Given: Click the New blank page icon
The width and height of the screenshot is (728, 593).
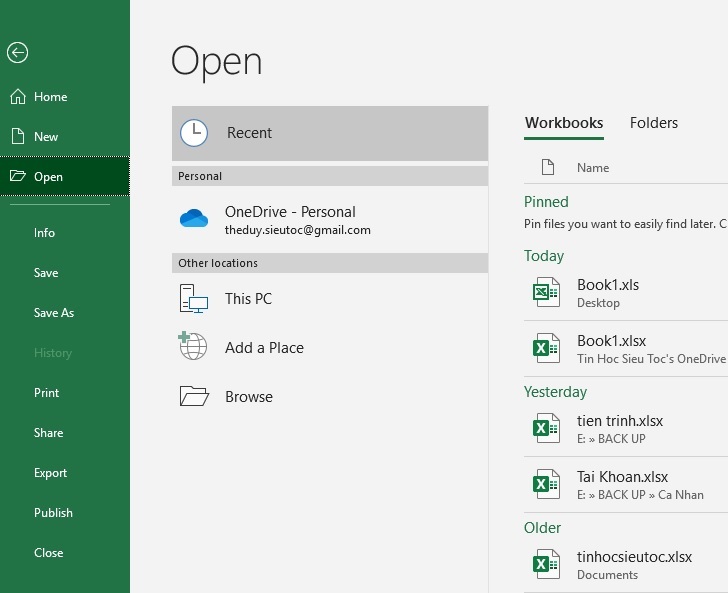Looking at the screenshot, I should [x=18, y=137].
